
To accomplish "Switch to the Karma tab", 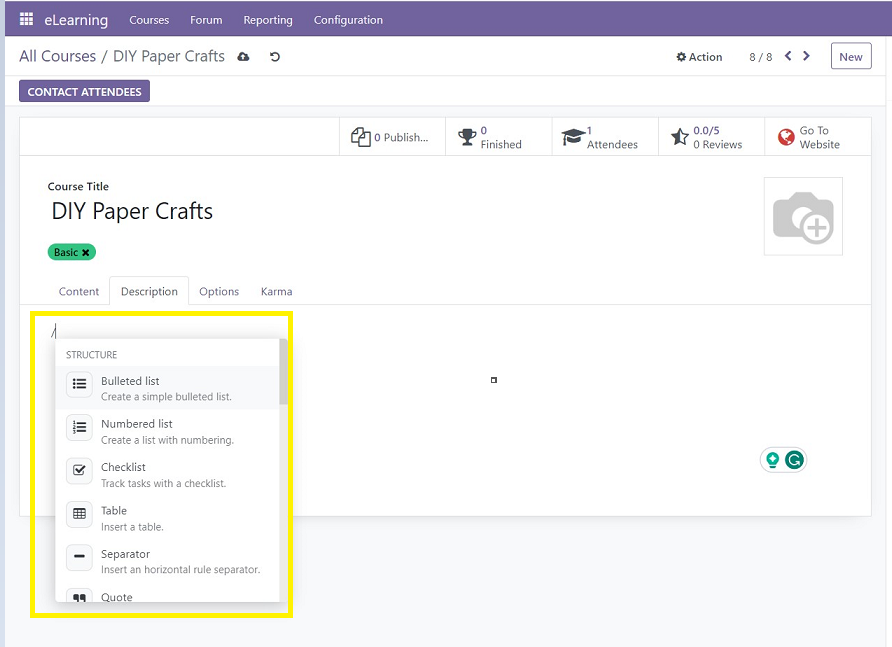I will (x=276, y=291).
